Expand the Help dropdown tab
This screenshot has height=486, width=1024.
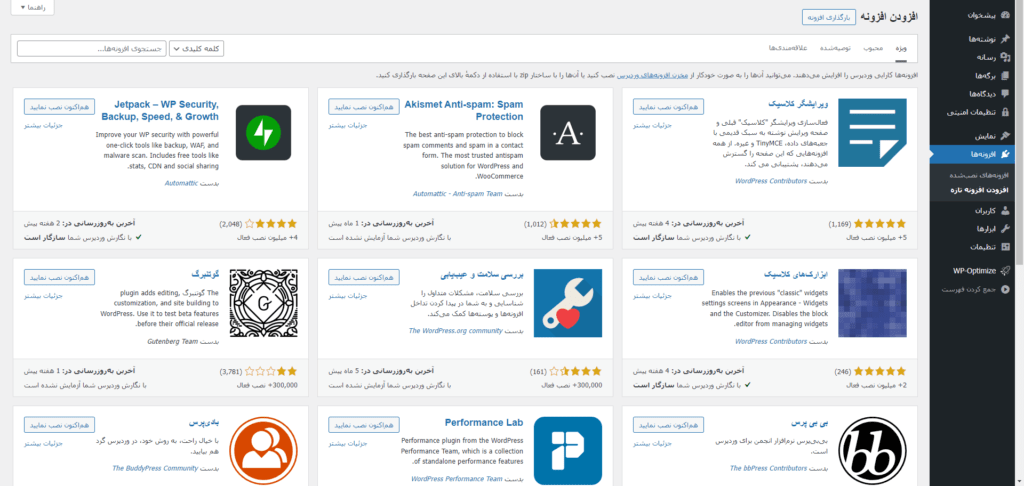coord(33,7)
